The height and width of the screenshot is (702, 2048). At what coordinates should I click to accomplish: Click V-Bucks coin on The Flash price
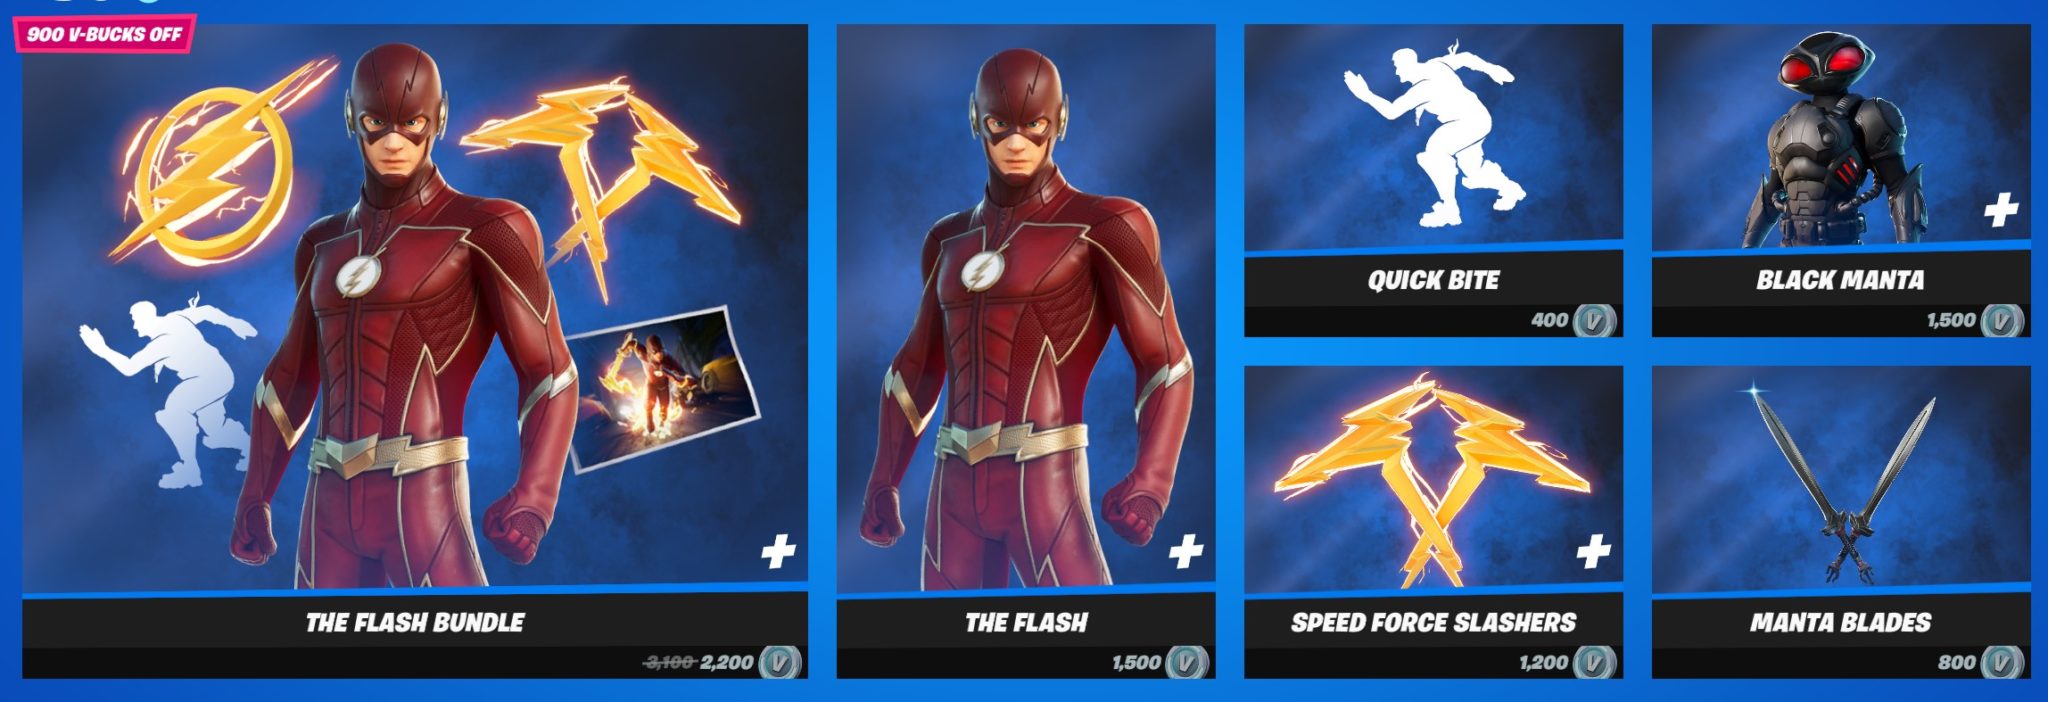pos(1187,662)
